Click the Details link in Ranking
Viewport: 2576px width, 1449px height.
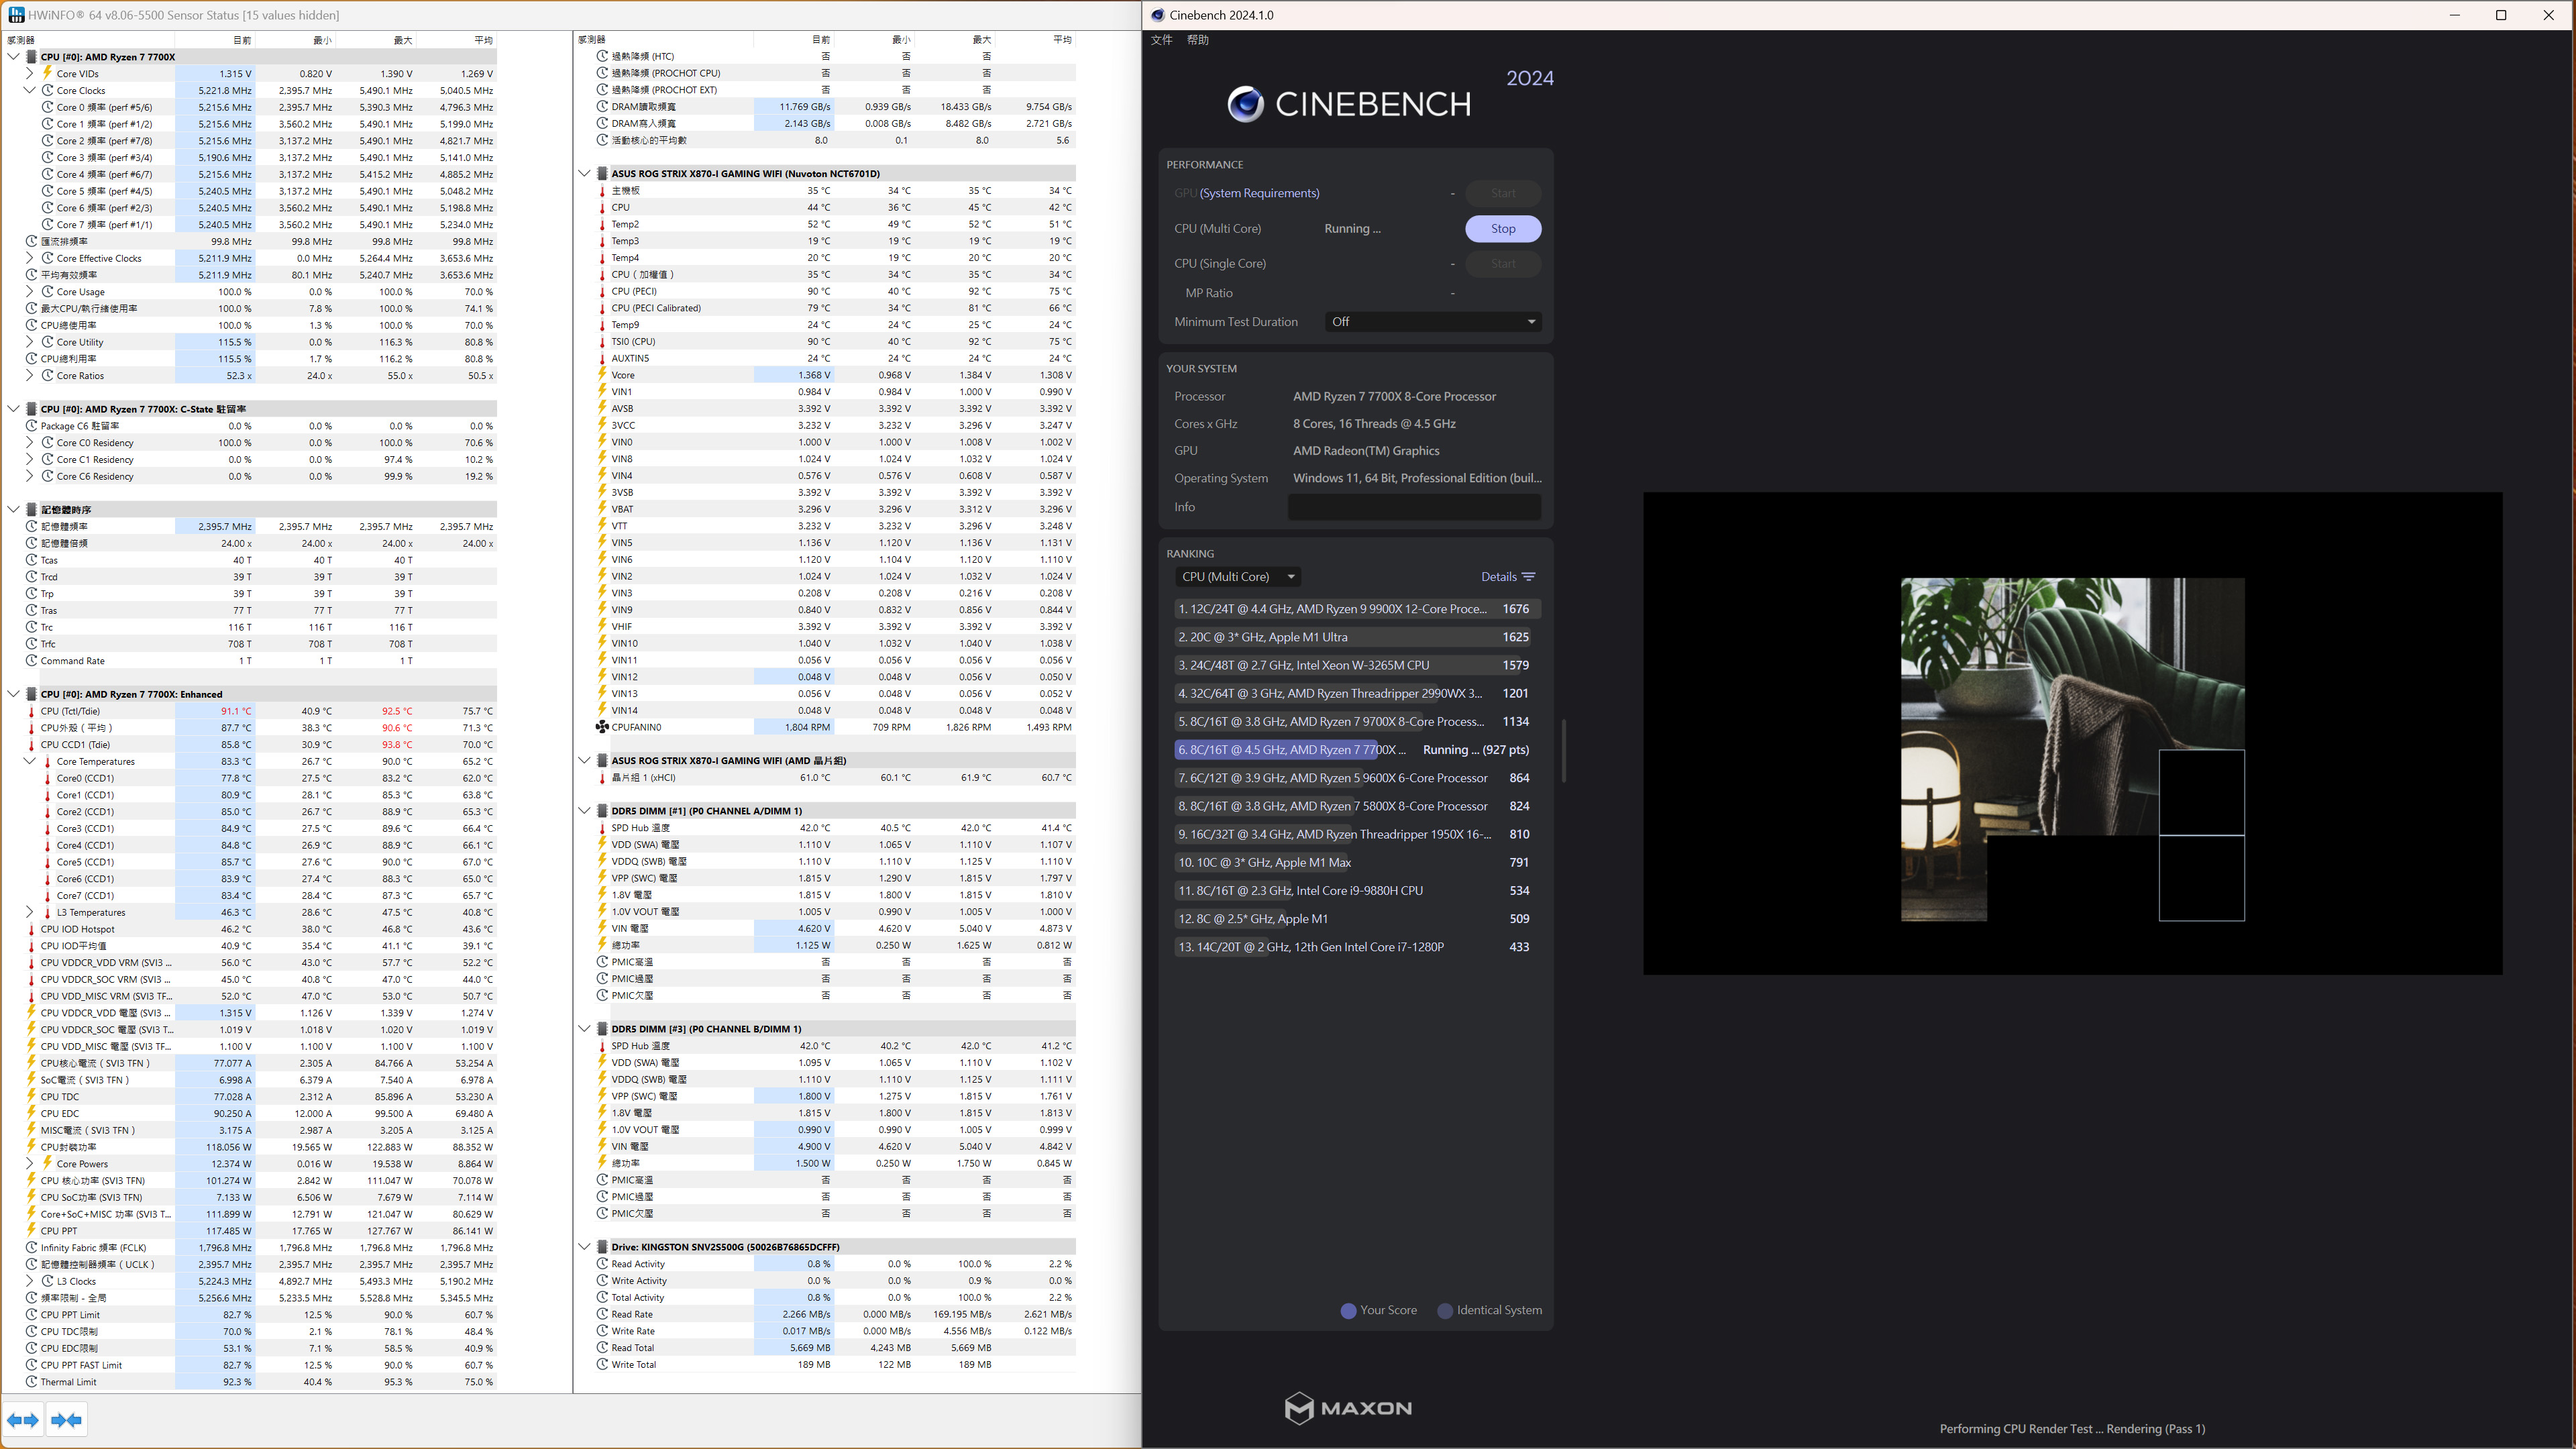coord(1498,577)
